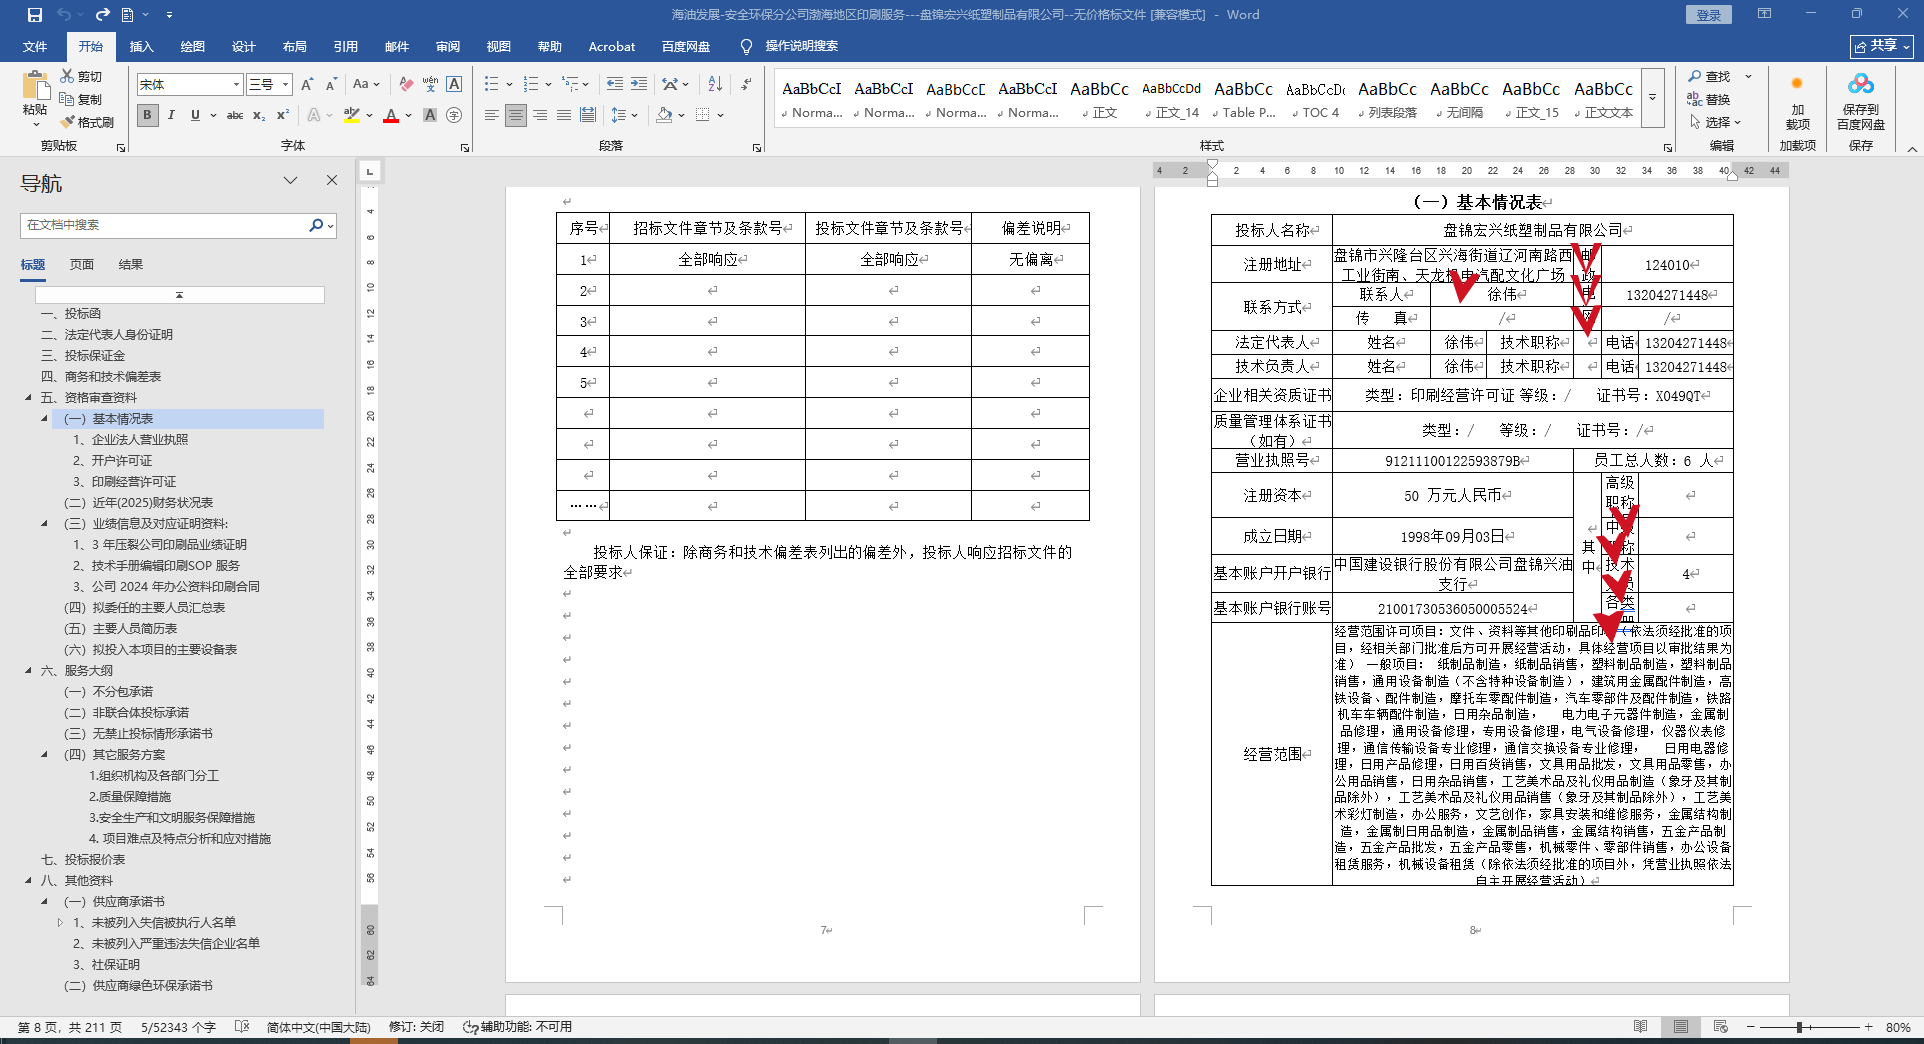Open the enclosed characters tool
This screenshot has height=1044, width=1924.
(454, 115)
